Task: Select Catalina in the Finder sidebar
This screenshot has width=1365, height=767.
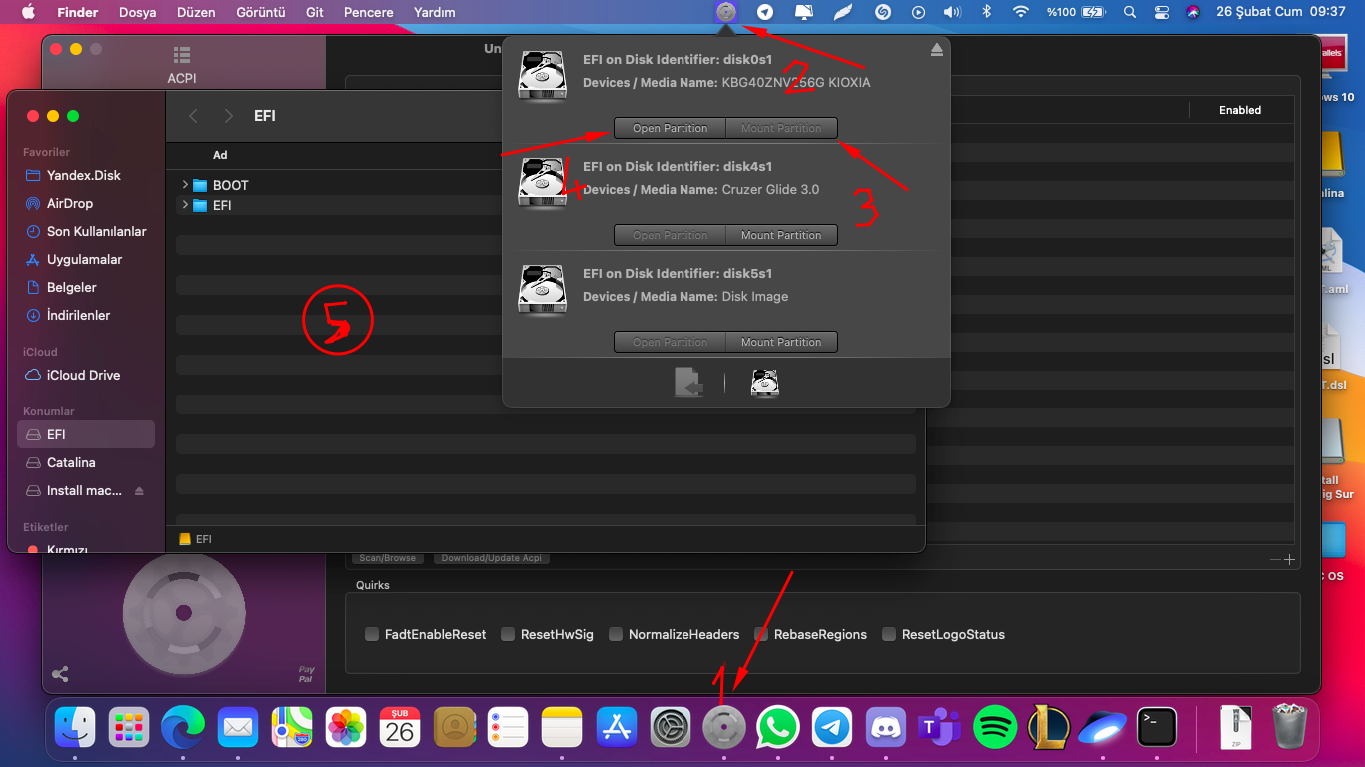Action: click(71, 463)
